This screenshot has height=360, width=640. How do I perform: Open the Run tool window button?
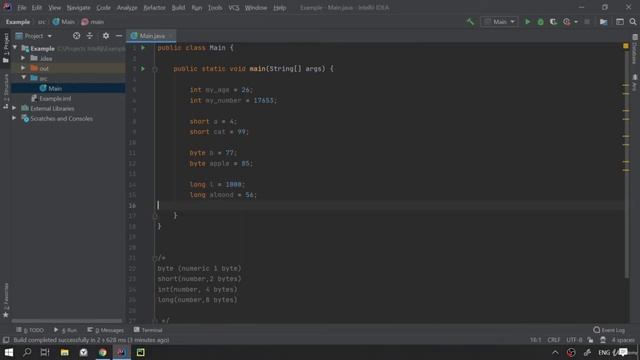click(x=65, y=330)
